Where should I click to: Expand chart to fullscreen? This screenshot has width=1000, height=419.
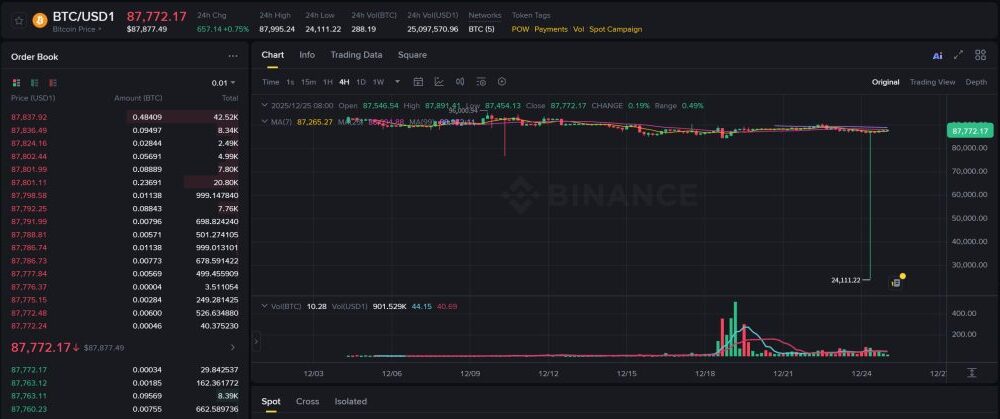[x=959, y=55]
